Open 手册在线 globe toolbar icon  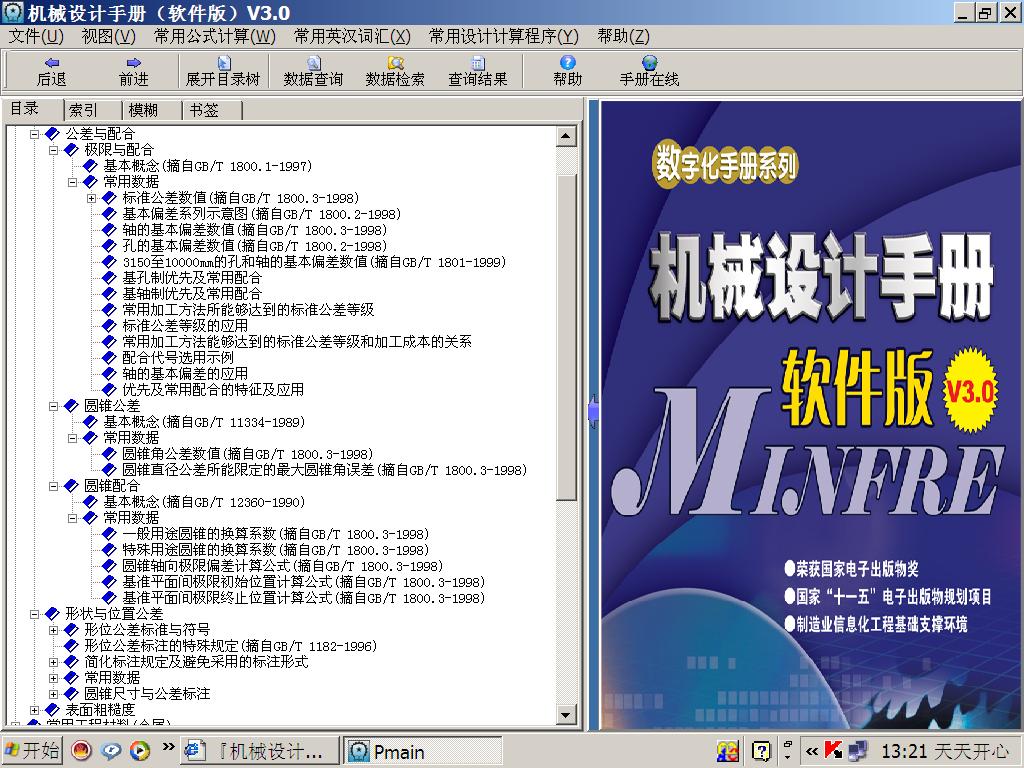click(649, 71)
